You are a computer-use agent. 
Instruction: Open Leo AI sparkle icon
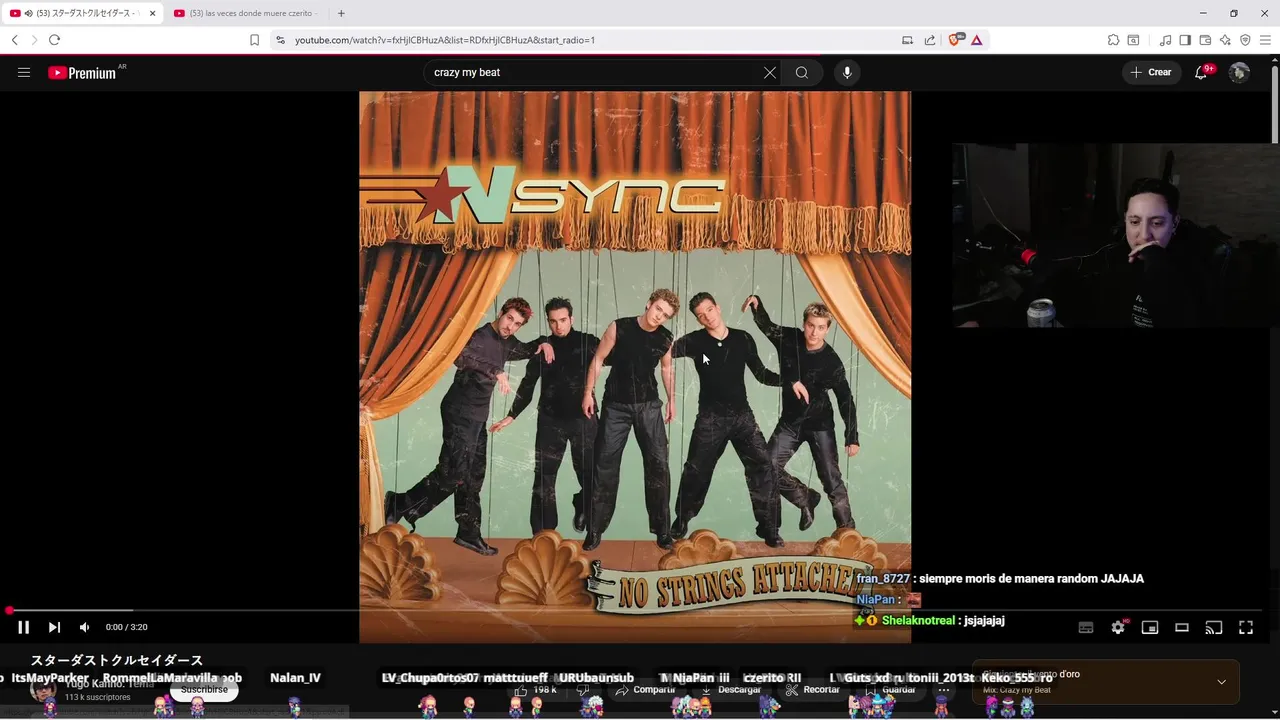[x=1225, y=40]
